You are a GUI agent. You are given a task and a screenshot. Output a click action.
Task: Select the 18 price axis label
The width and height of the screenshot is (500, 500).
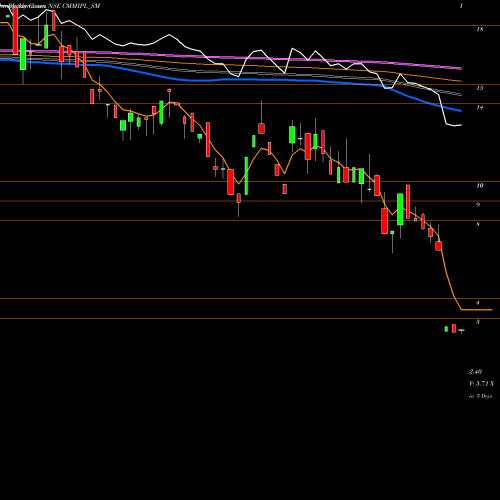point(479,29)
